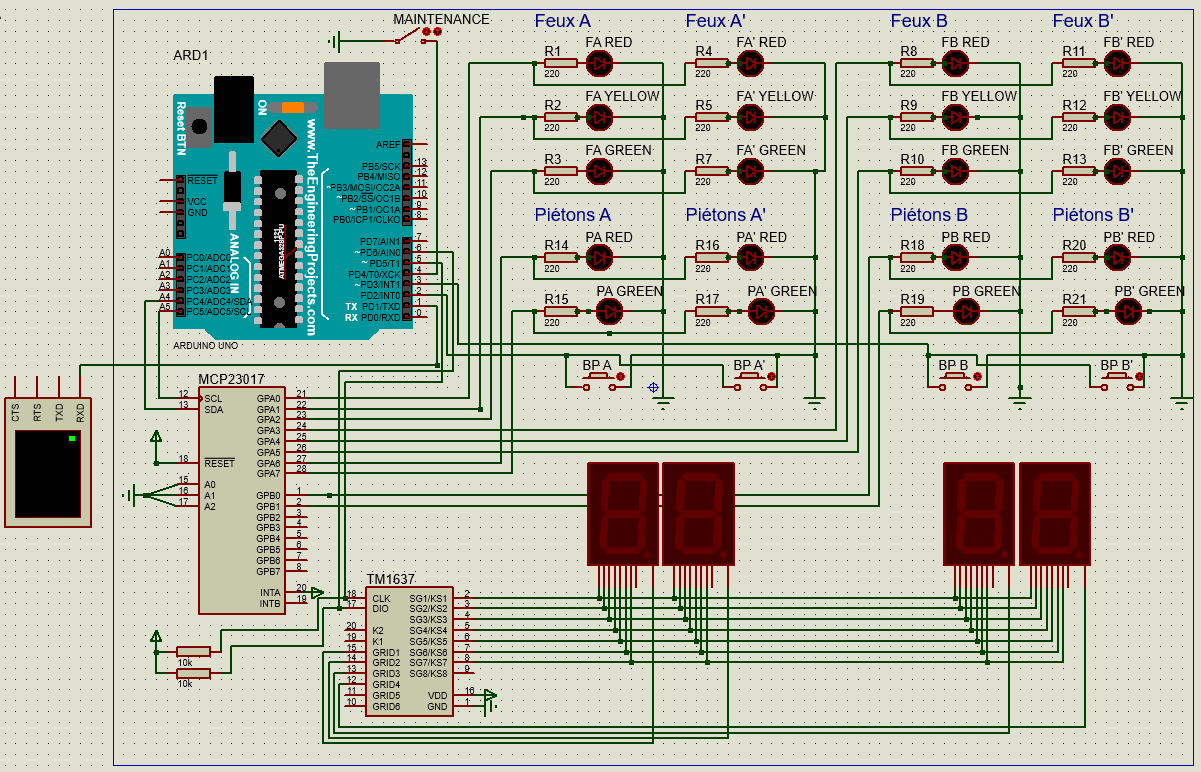Viewport: 1201px width, 772px height.
Task: Open the virtual terminal screen
Action: pos(46,474)
